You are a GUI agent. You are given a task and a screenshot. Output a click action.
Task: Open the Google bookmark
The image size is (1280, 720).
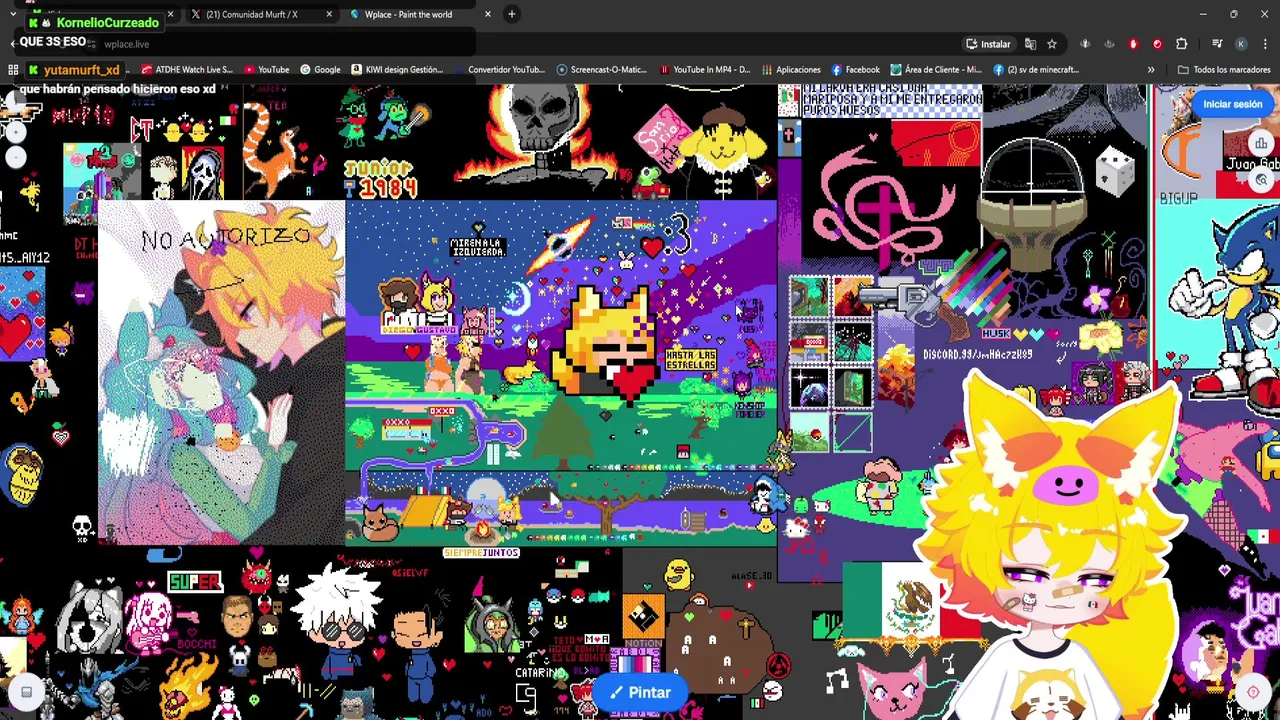(320, 70)
